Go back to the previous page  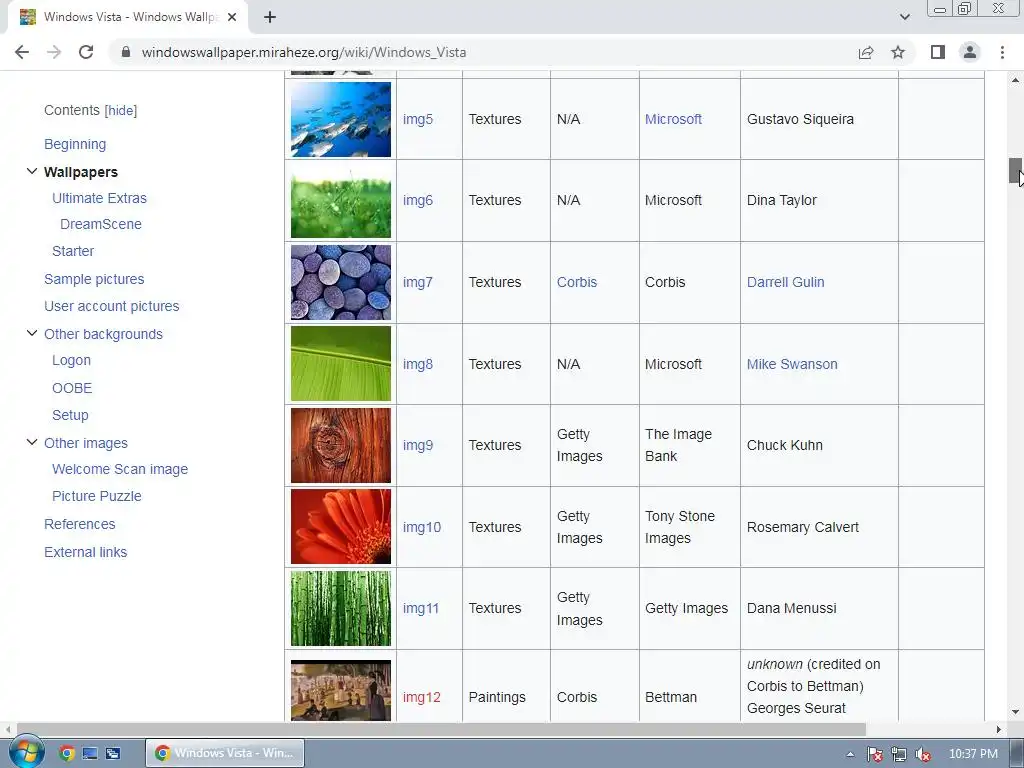tap(22, 52)
